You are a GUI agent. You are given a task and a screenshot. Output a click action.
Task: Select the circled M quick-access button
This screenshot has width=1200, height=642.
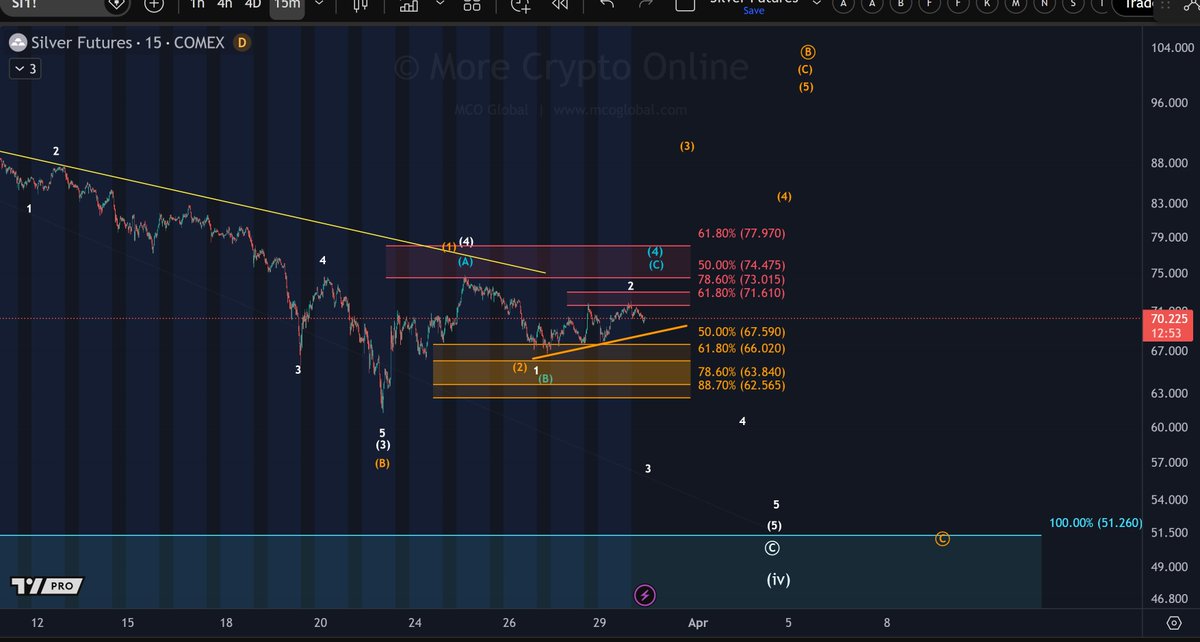tap(1017, 4)
